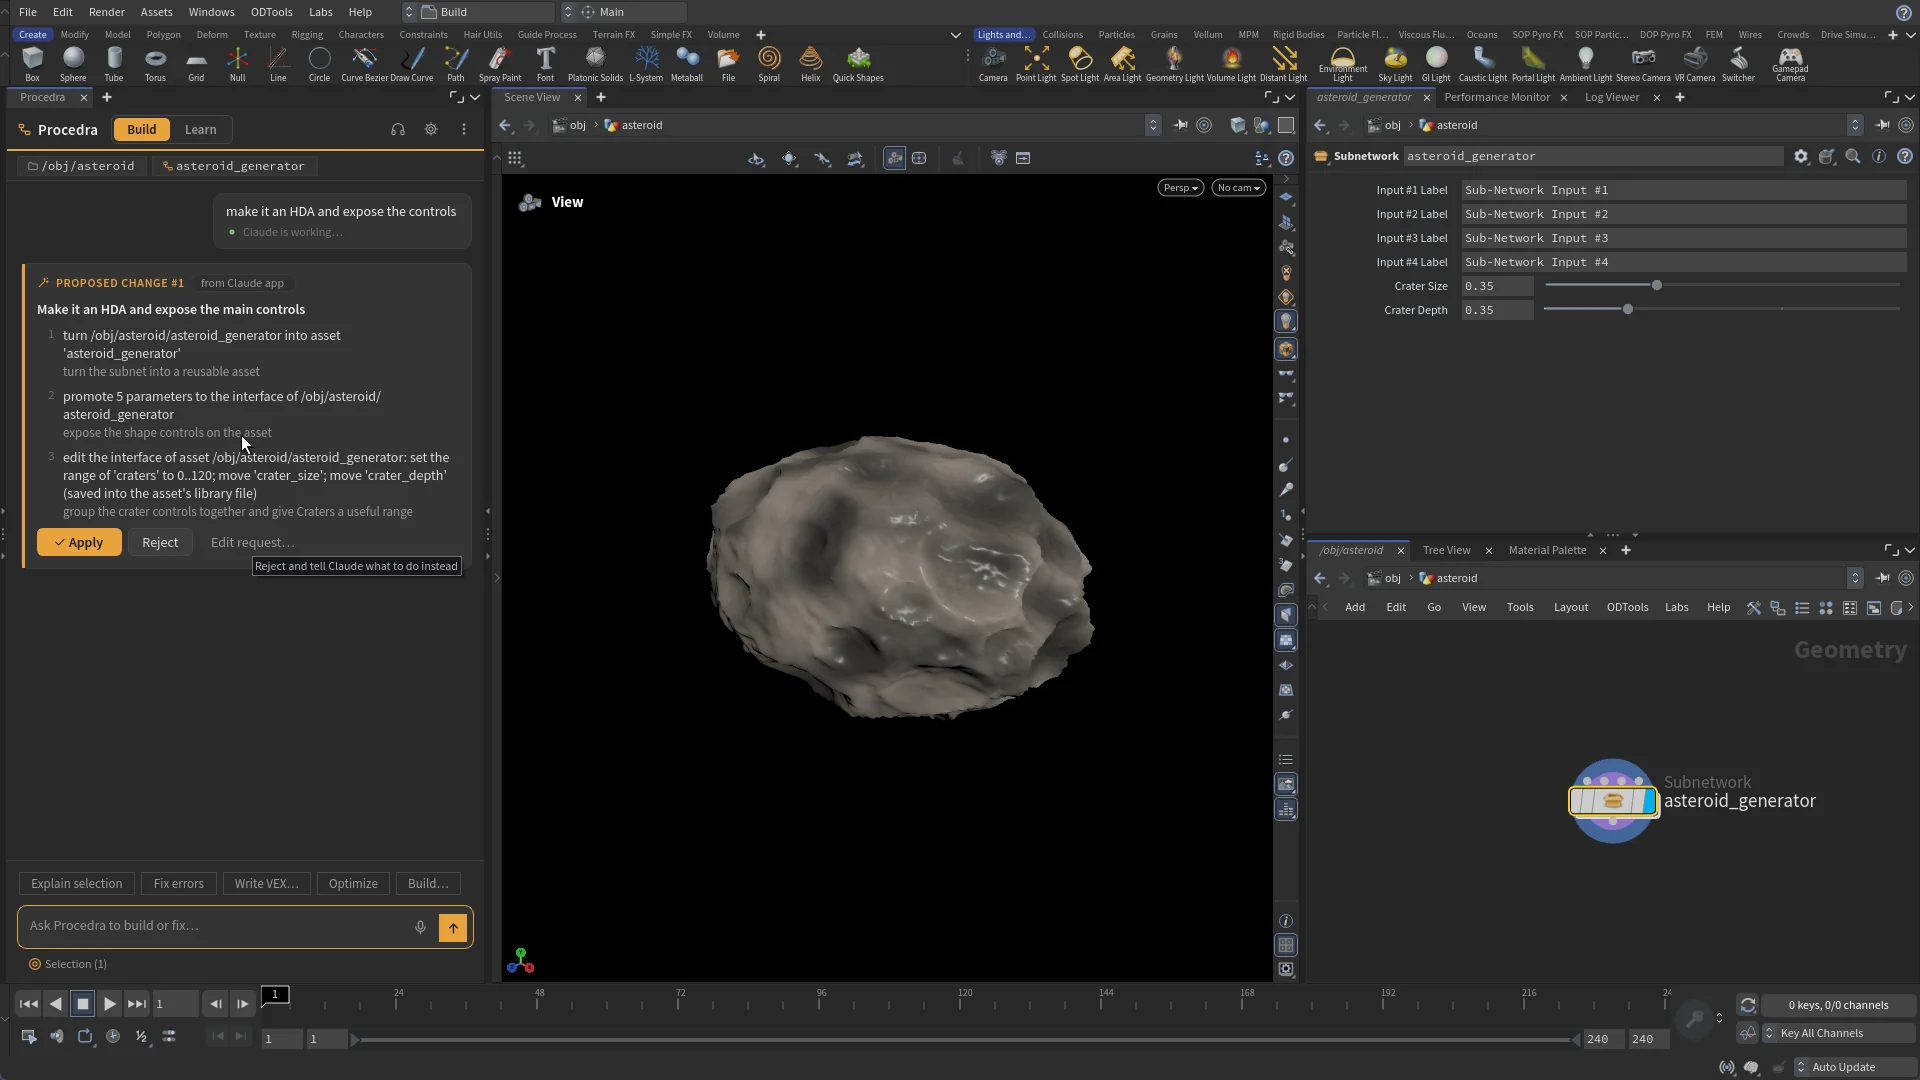Select the Metaball shelf tool
Viewport: 1920px width, 1080px height.
(x=687, y=64)
